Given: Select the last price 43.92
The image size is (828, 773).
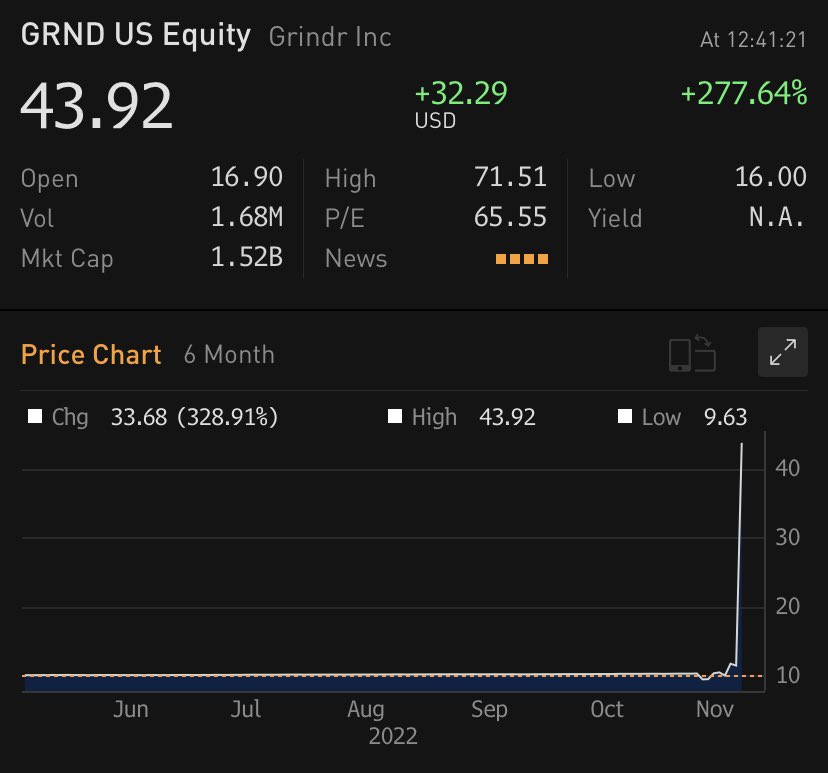Looking at the screenshot, I should [97, 106].
